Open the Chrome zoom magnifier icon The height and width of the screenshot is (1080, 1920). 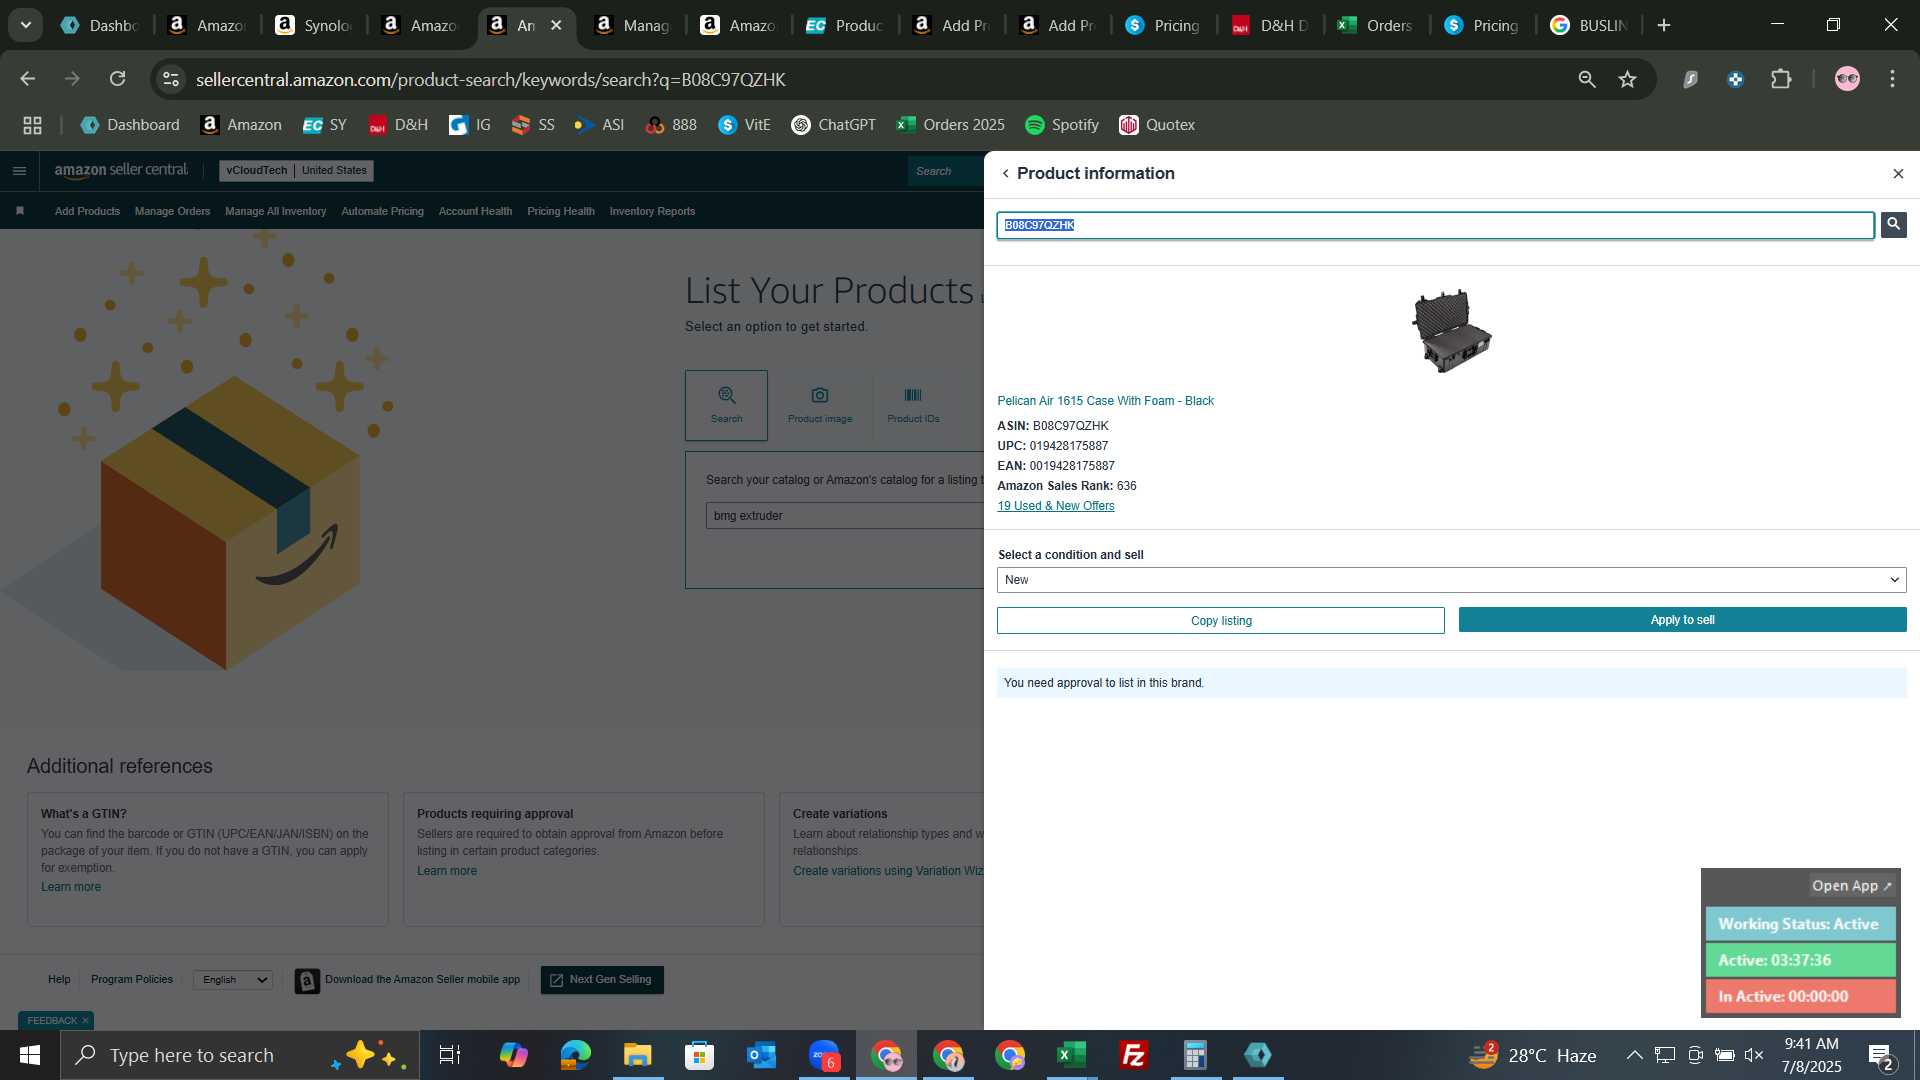click(1586, 79)
